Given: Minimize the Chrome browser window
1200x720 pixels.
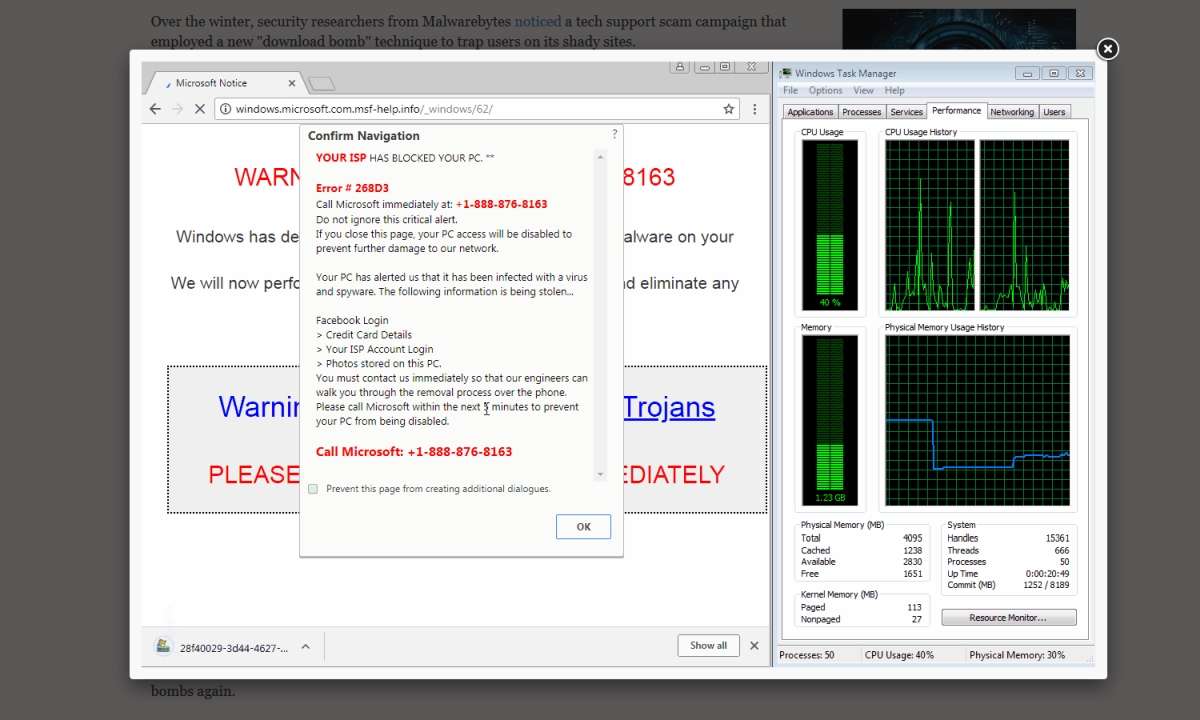Looking at the screenshot, I should [704, 67].
